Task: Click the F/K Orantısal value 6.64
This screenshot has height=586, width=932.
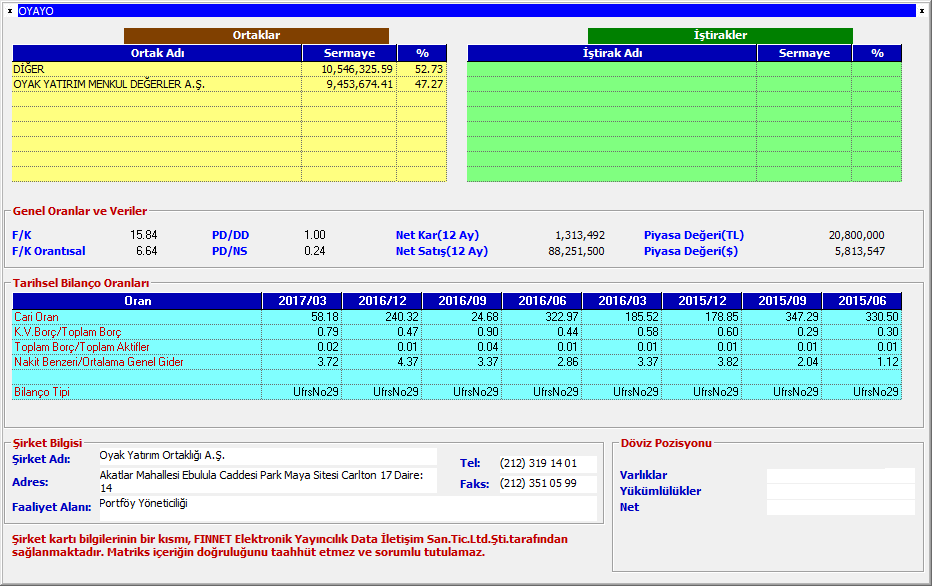Action: (x=146, y=251)
